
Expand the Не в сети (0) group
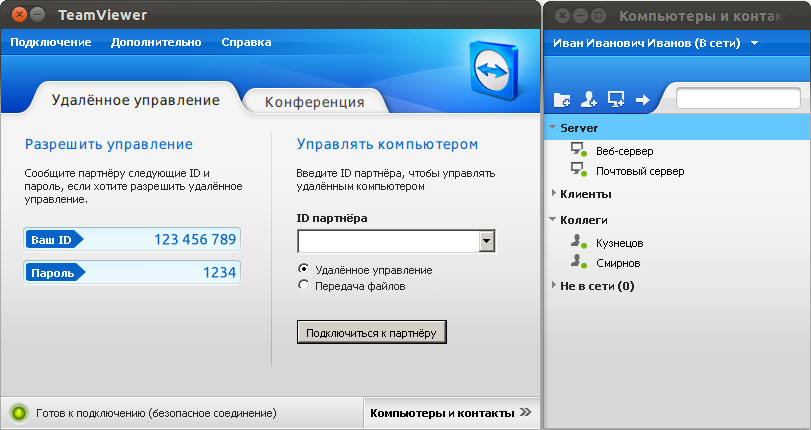(x=553, y=285)
